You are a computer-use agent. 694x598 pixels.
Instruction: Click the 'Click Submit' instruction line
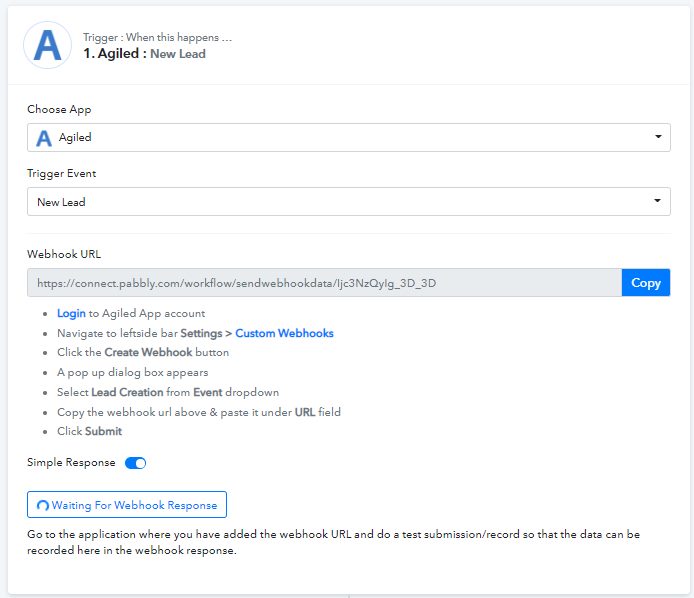(89, 431)
